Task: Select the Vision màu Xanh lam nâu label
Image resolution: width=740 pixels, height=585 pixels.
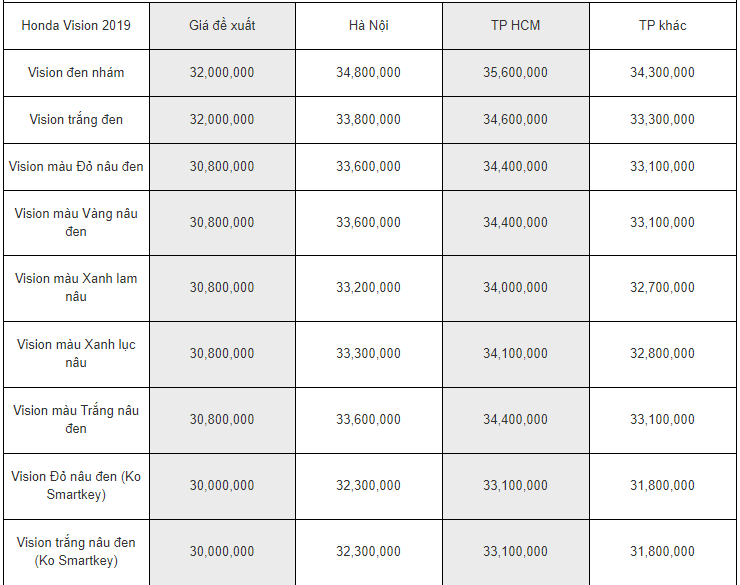Action: tap(76, 288)
